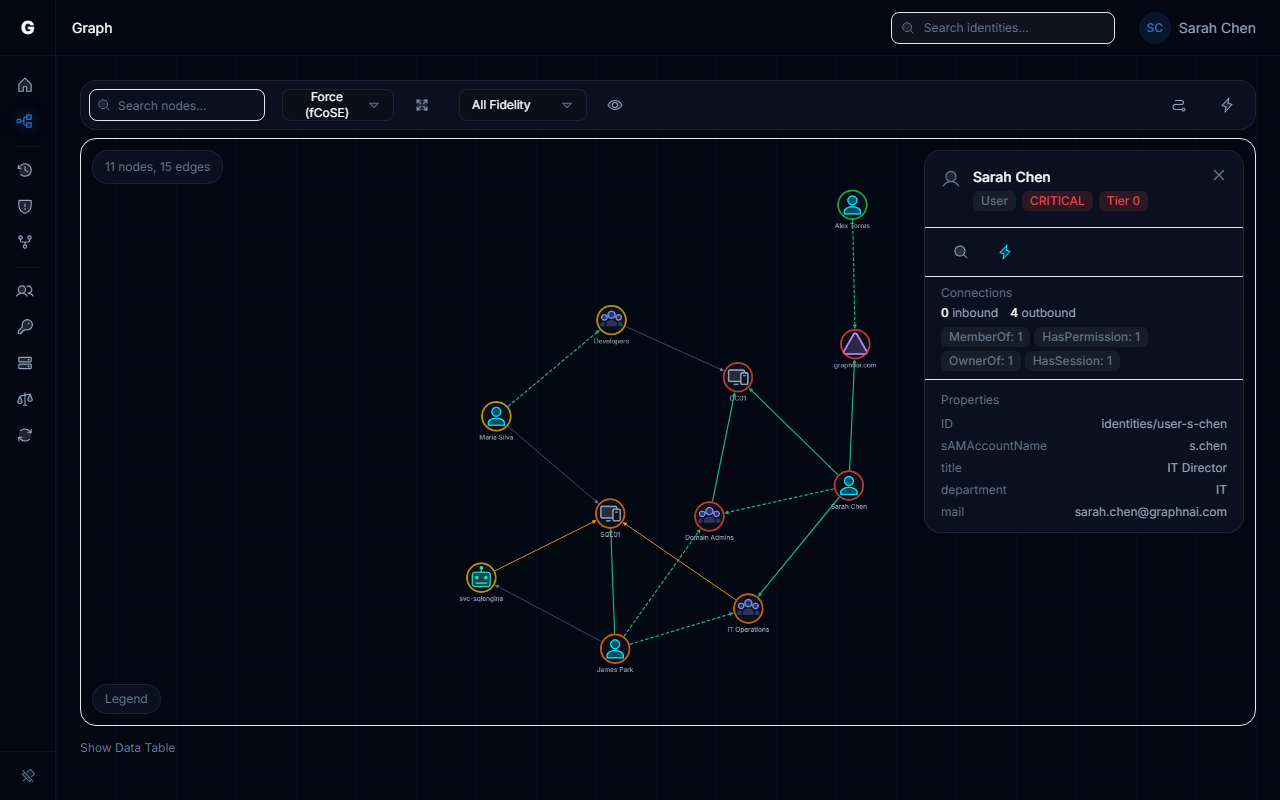Click the shield security icon in sidebar

25,206
